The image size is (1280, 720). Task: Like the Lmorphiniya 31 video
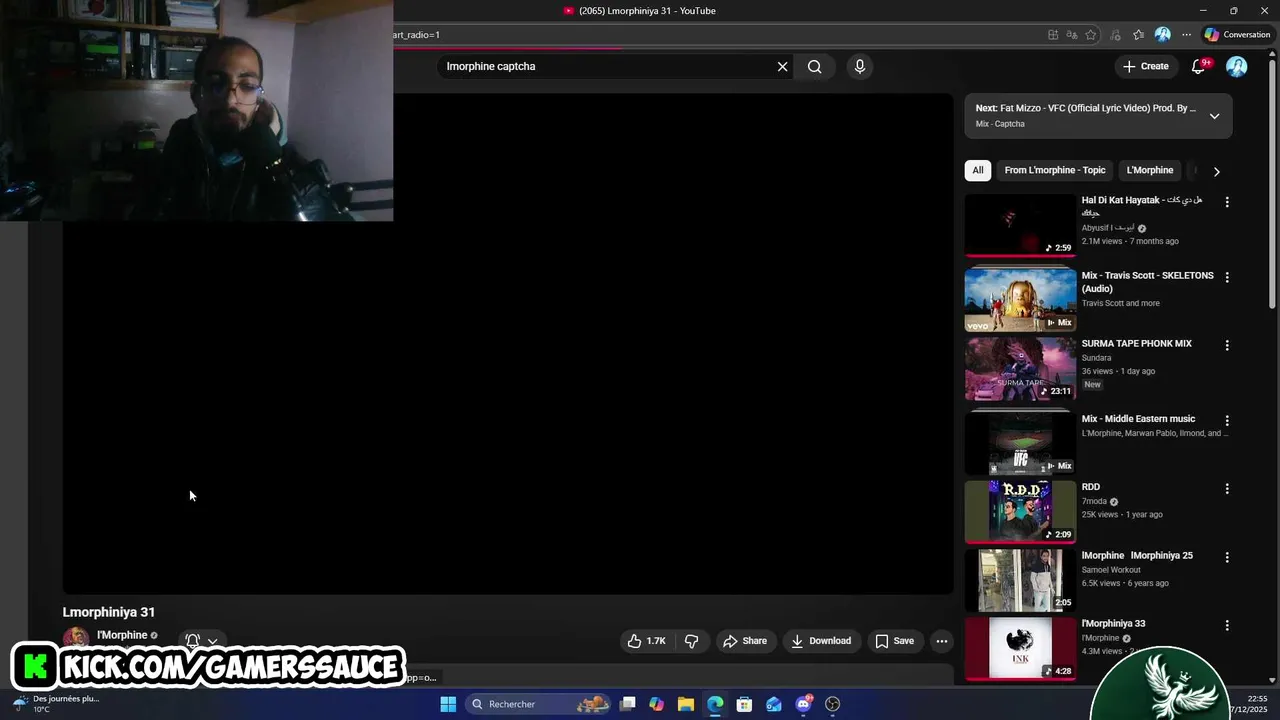(x=646, y=641)
